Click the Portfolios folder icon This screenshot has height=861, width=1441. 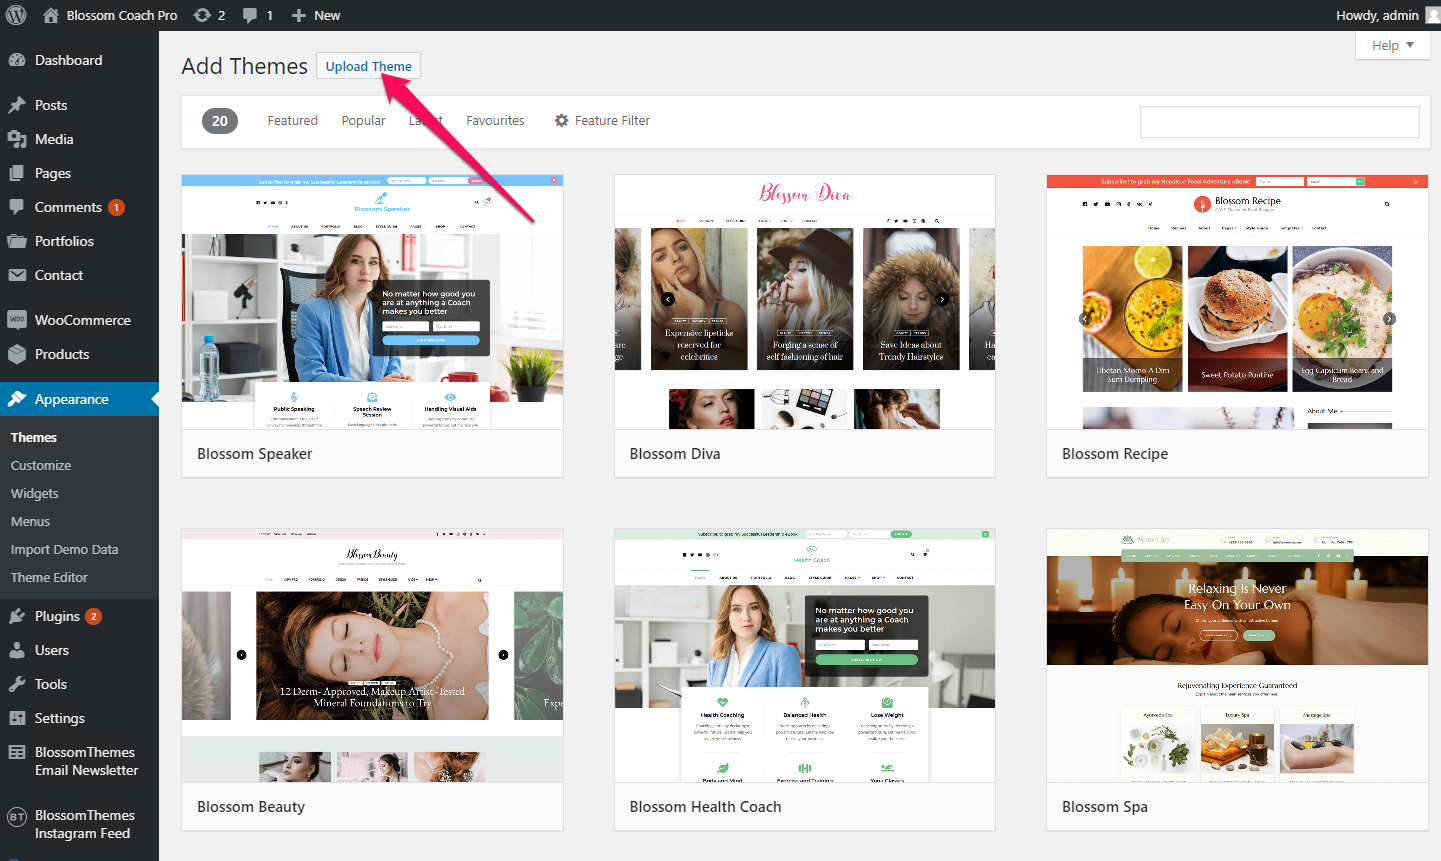click(x=17, y=241)
